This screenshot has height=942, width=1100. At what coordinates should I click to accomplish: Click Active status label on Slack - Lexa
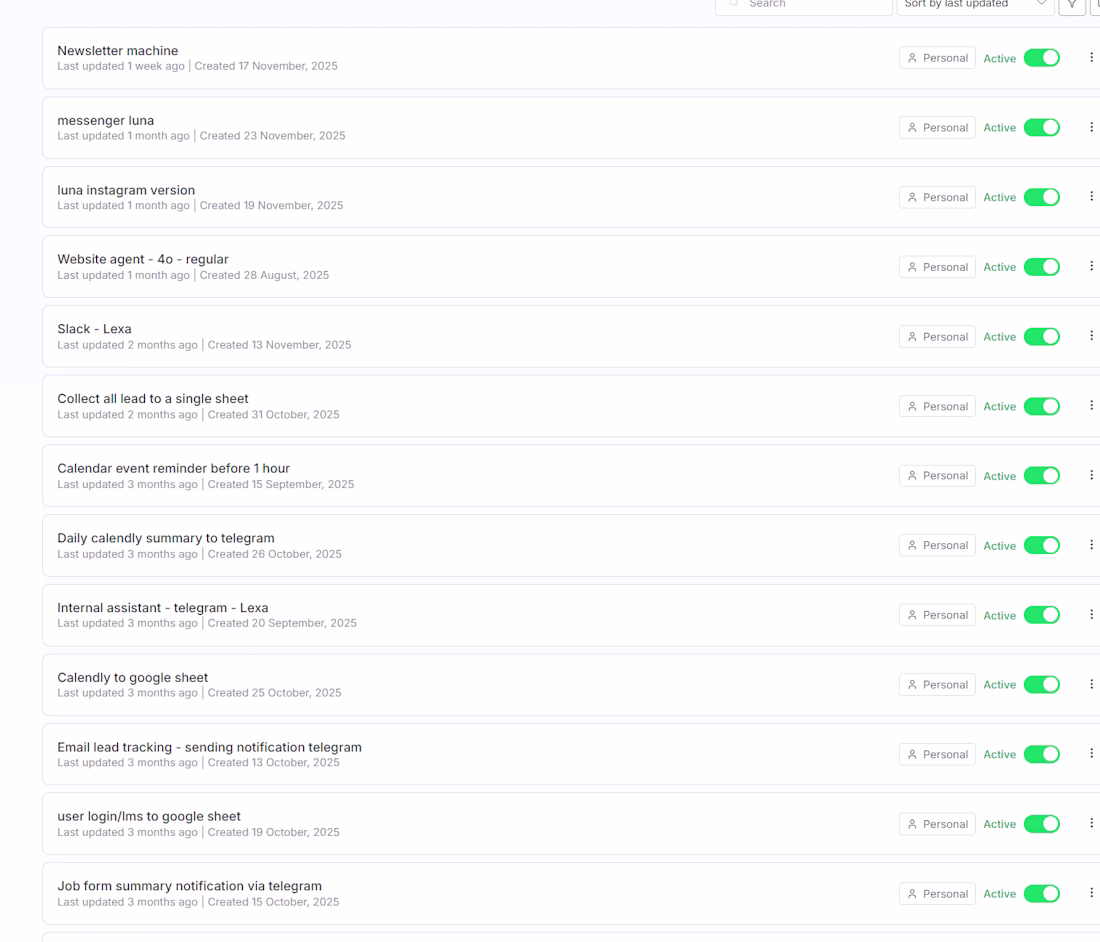tap(1000, 337)
